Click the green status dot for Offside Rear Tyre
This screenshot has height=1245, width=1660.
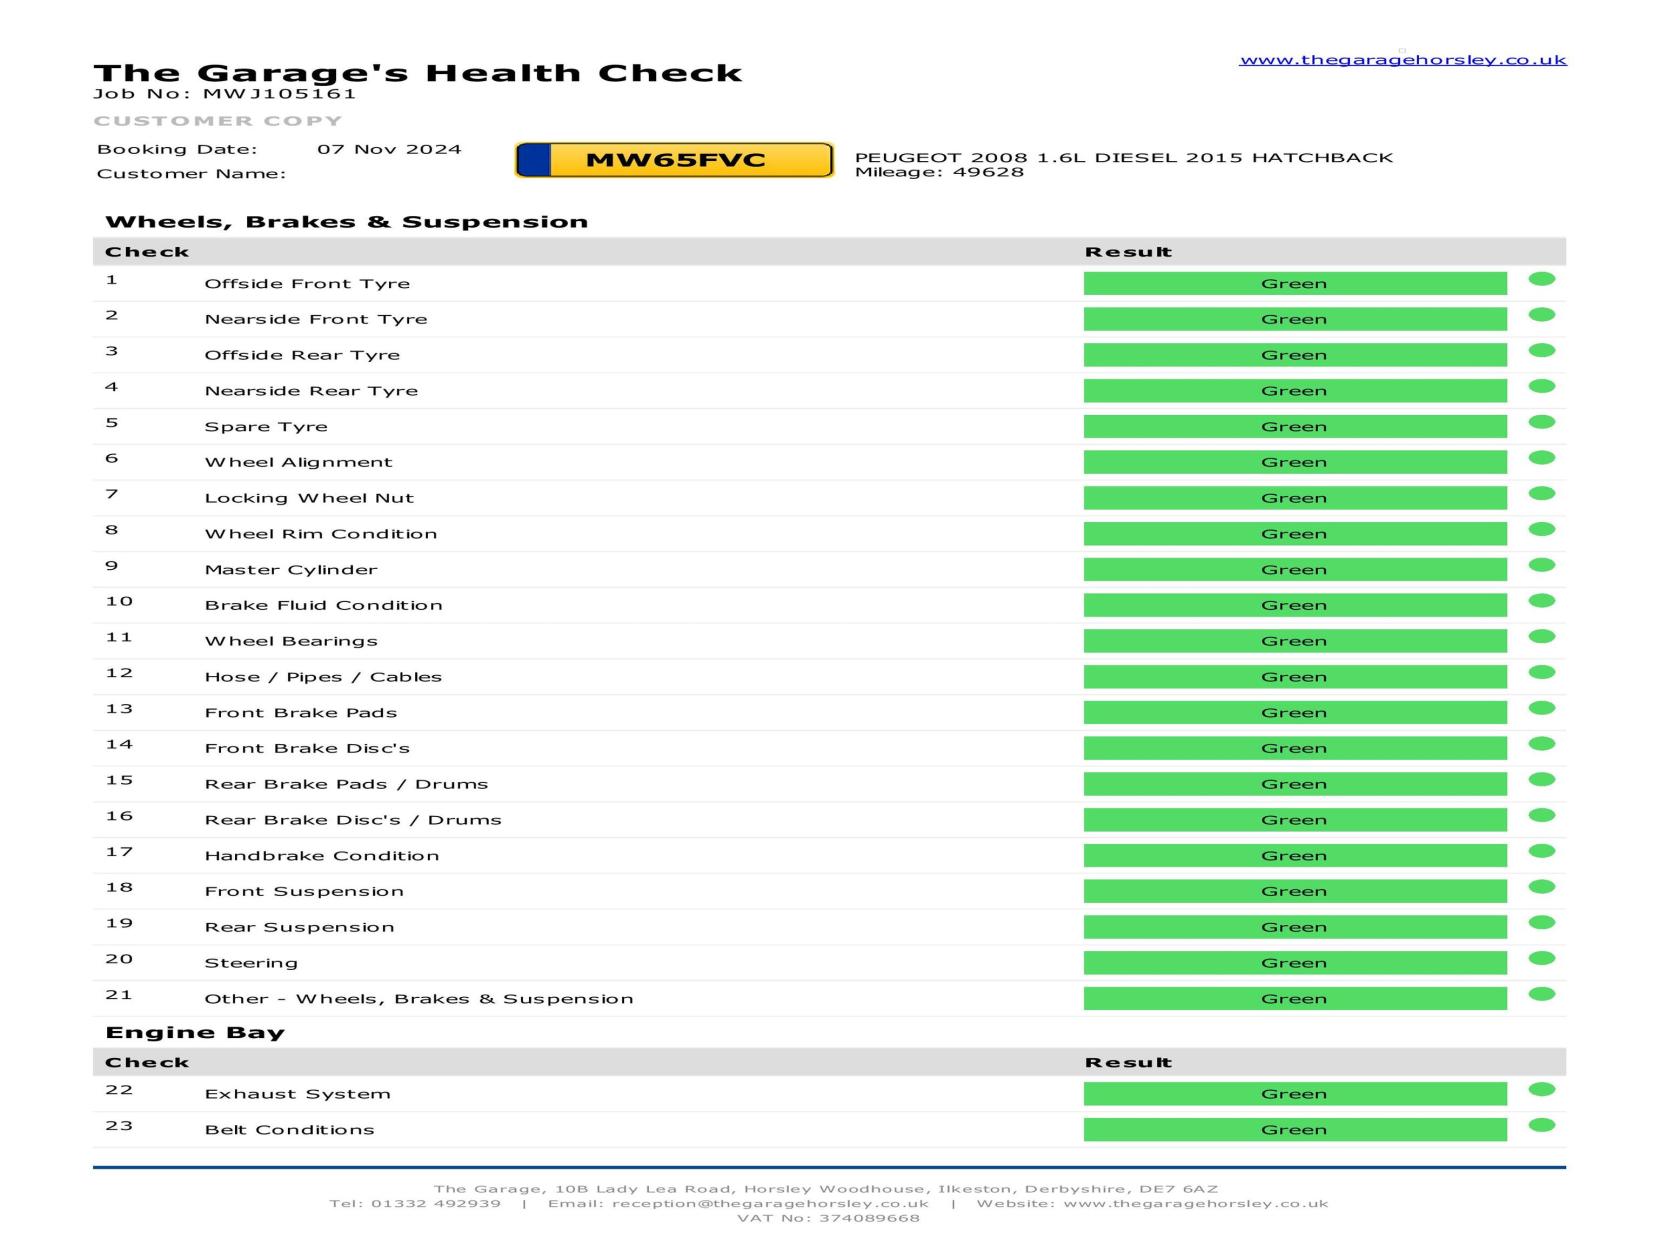coord(1541,351)
